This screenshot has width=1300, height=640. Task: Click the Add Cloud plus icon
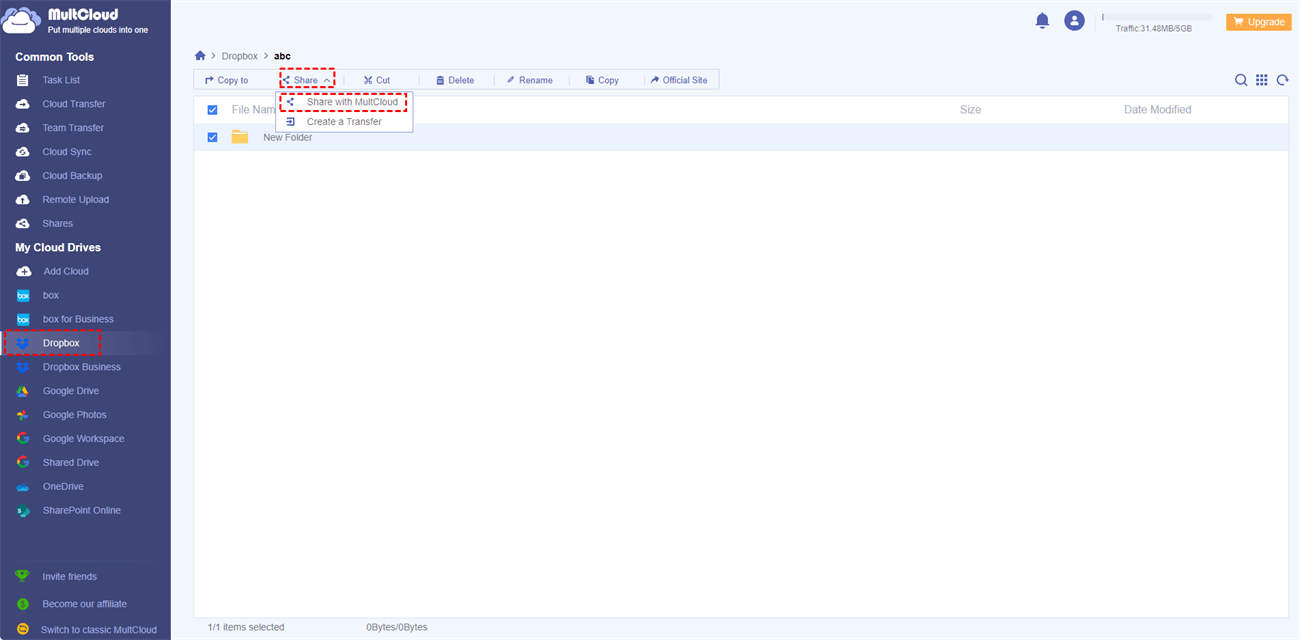click(x=23, y=271)
